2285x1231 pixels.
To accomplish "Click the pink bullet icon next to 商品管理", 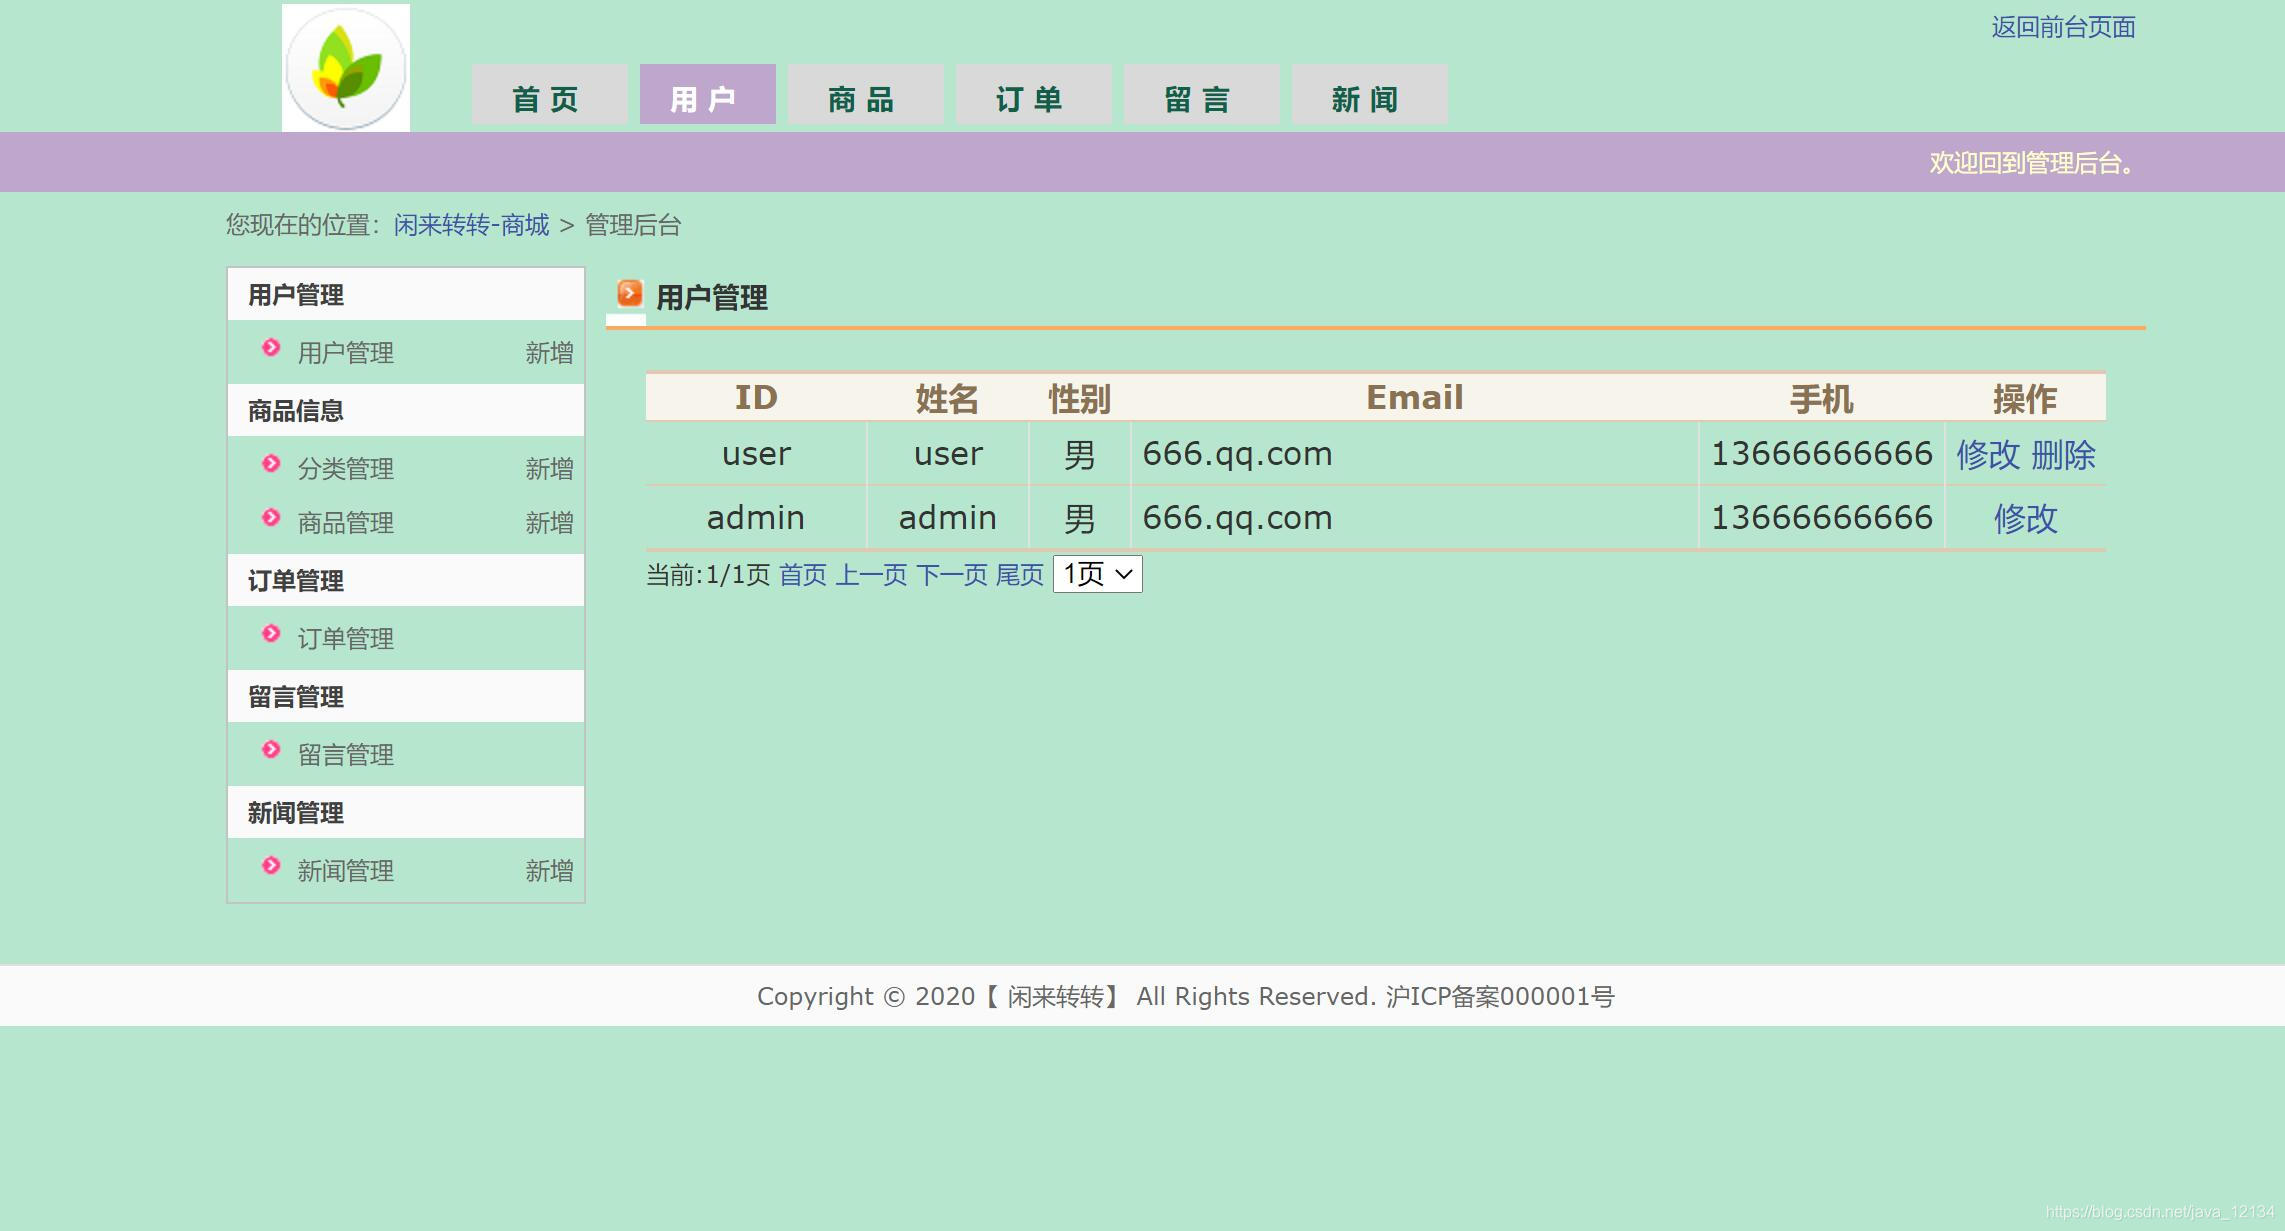I will [x=271, y=518].
